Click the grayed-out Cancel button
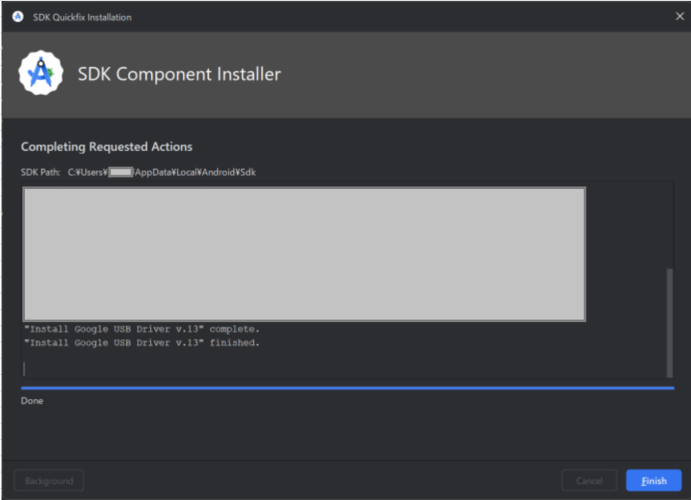The image size is (691, 500). point(589,480)
